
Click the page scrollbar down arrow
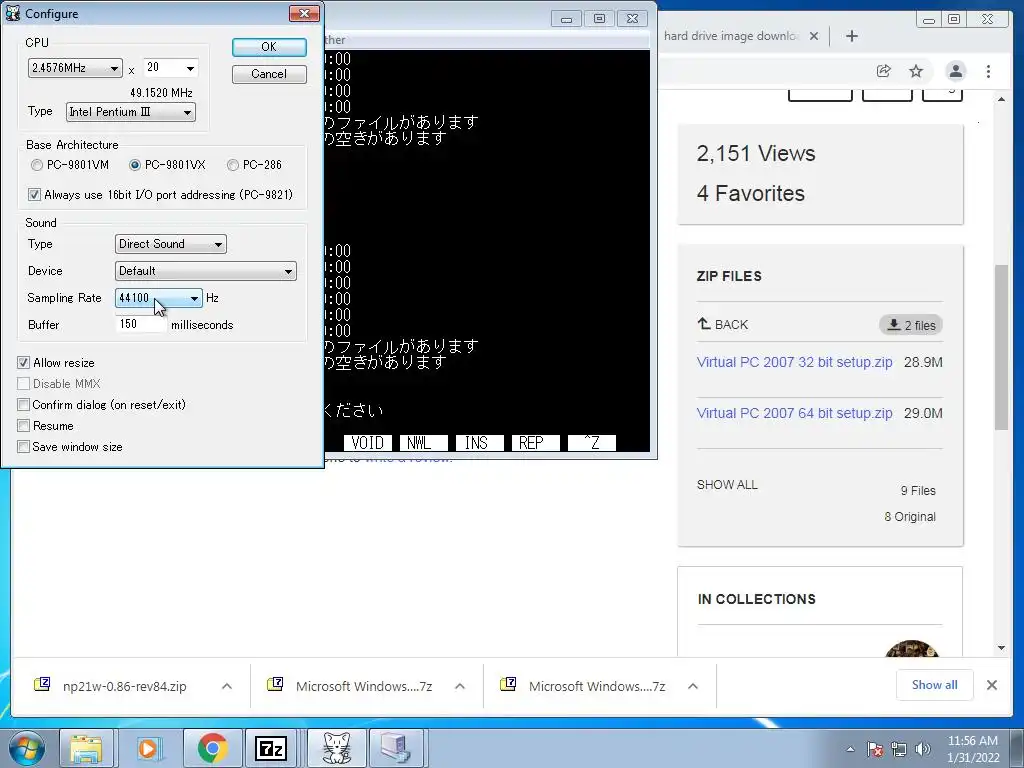click(x=1002, y=648)
